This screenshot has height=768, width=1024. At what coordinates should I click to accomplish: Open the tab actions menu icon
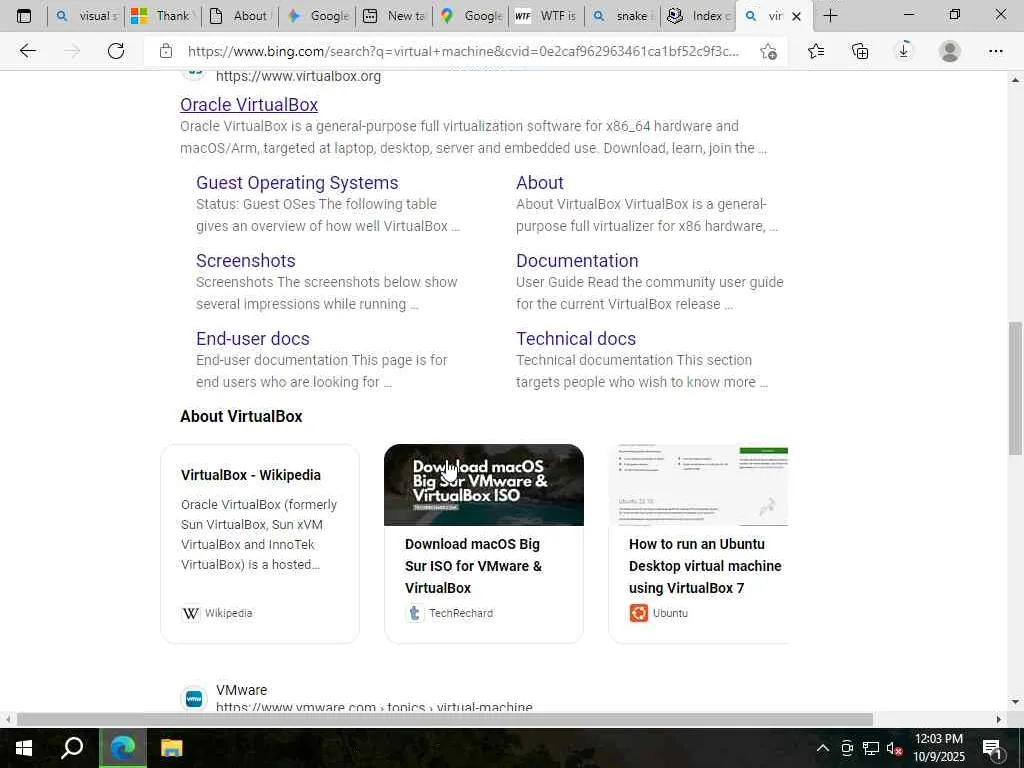(24, 16)
